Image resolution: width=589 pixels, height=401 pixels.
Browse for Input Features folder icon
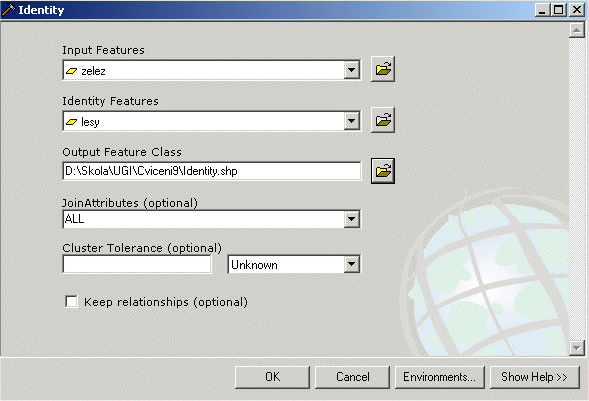(383, 69)
